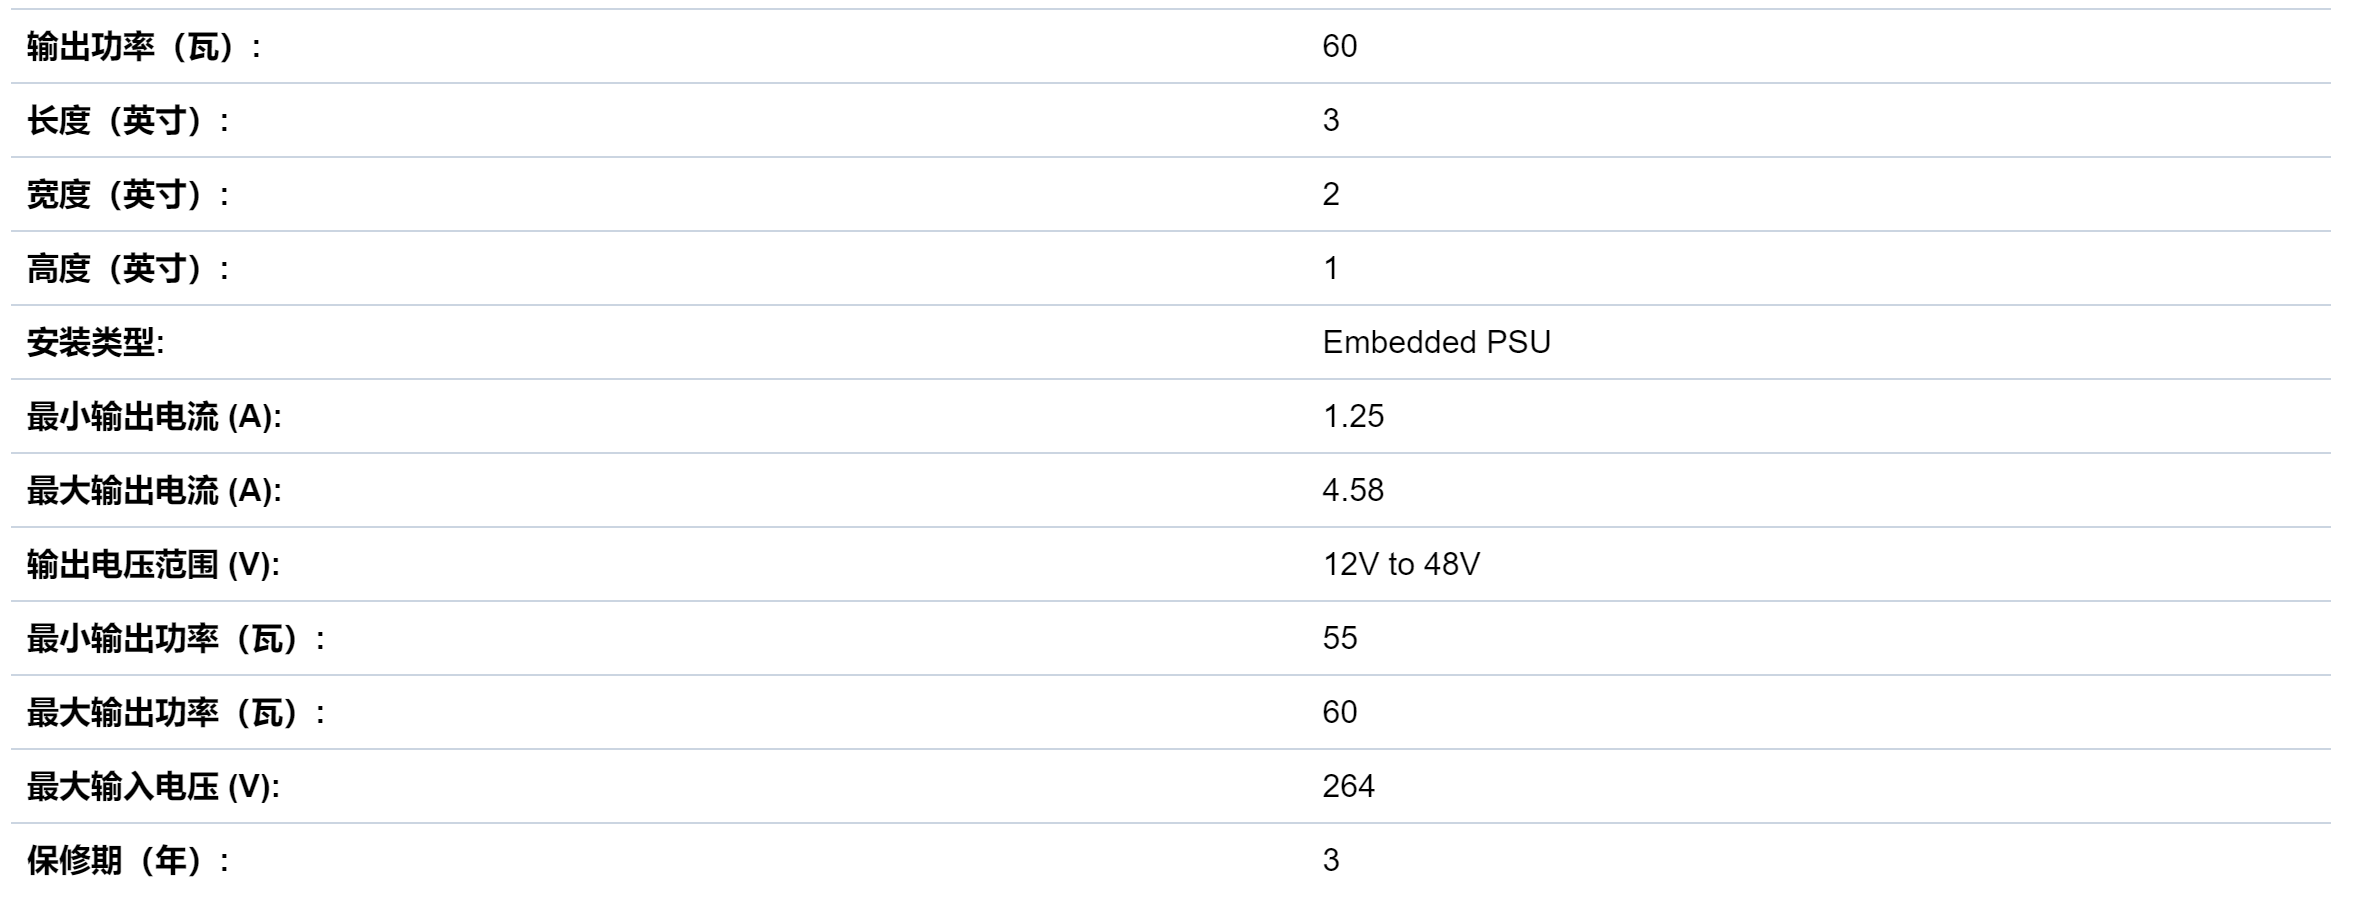Select the height value 1
This screenshot has width=2357, height=909.
[x=1330, y=268]
